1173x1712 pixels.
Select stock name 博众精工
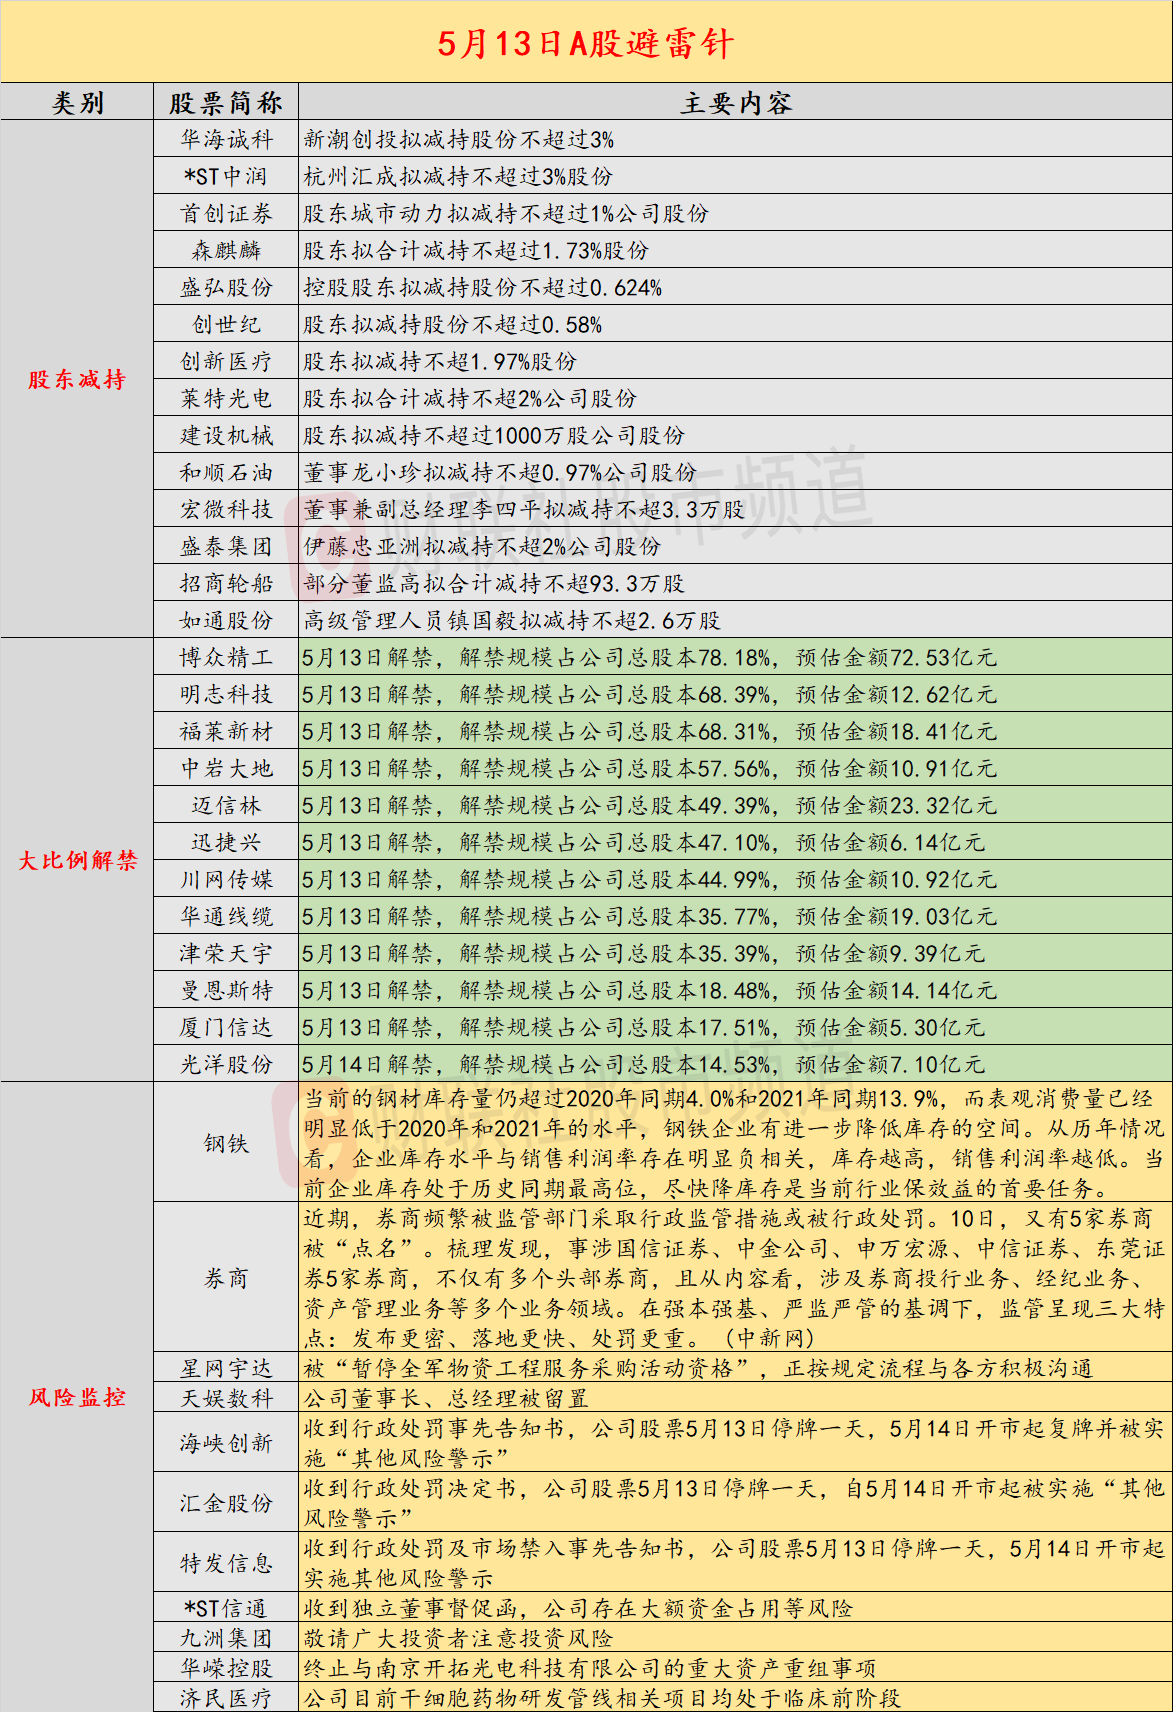(226, 657)
